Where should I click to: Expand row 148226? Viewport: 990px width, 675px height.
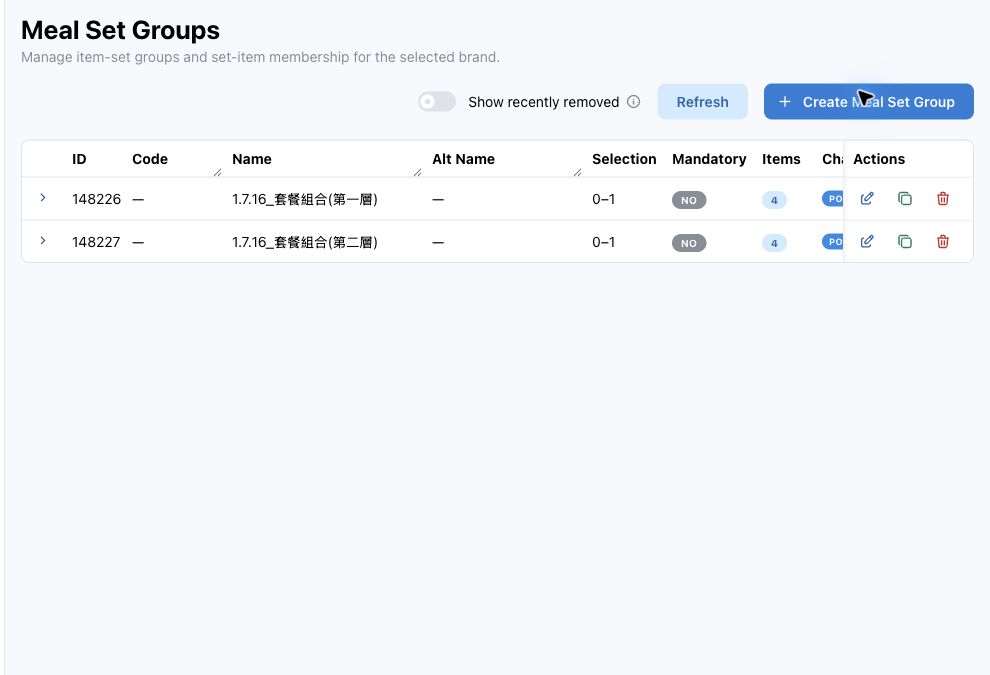(x=43, y=198)
